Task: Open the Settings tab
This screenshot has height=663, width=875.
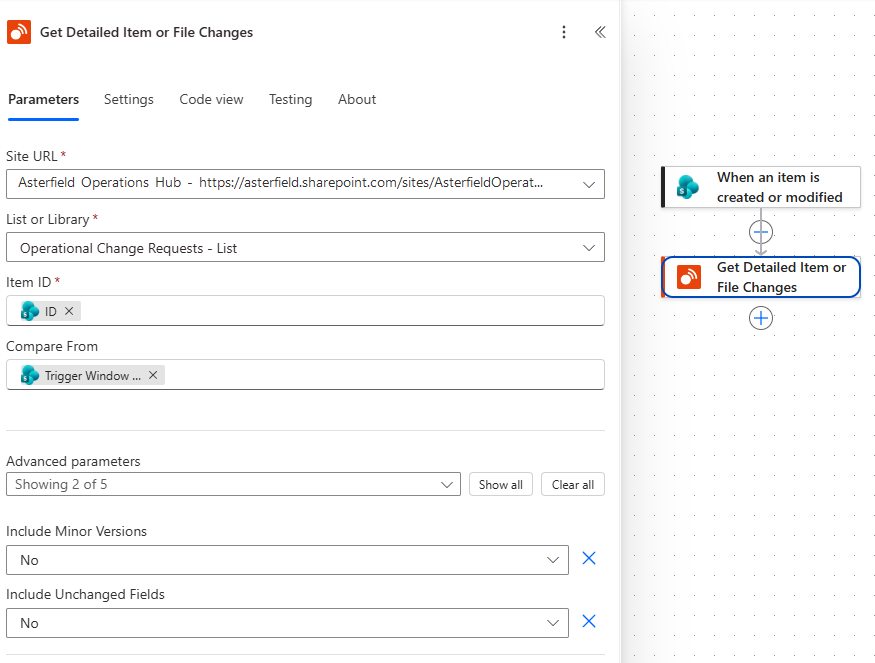Action: coord(129,99)
